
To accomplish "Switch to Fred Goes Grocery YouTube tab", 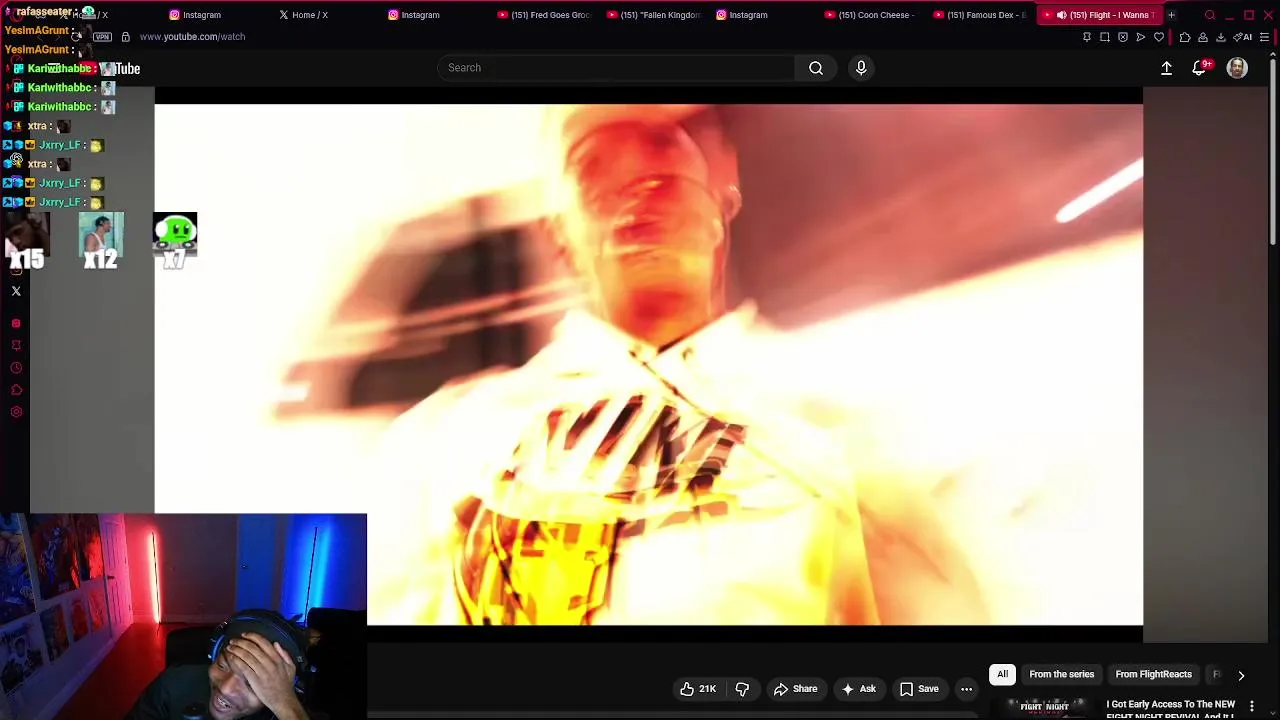I will [x=543, y=15].
